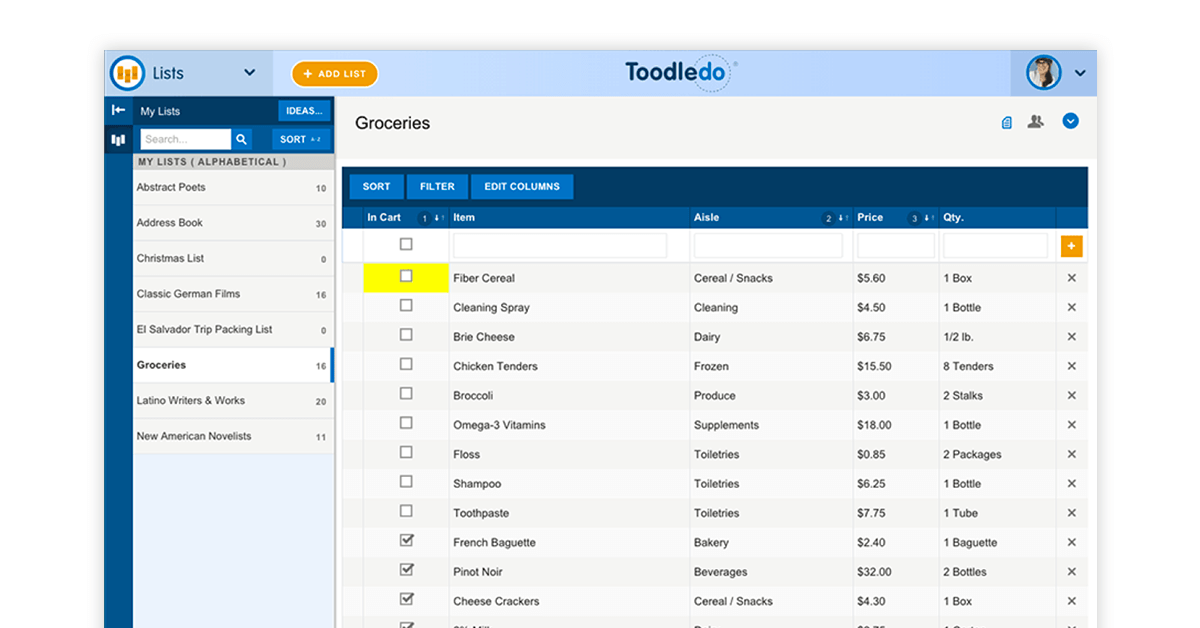1200x628 pixels.
Task: Select the lists view icon in sidebar rail
Action: 118,140
